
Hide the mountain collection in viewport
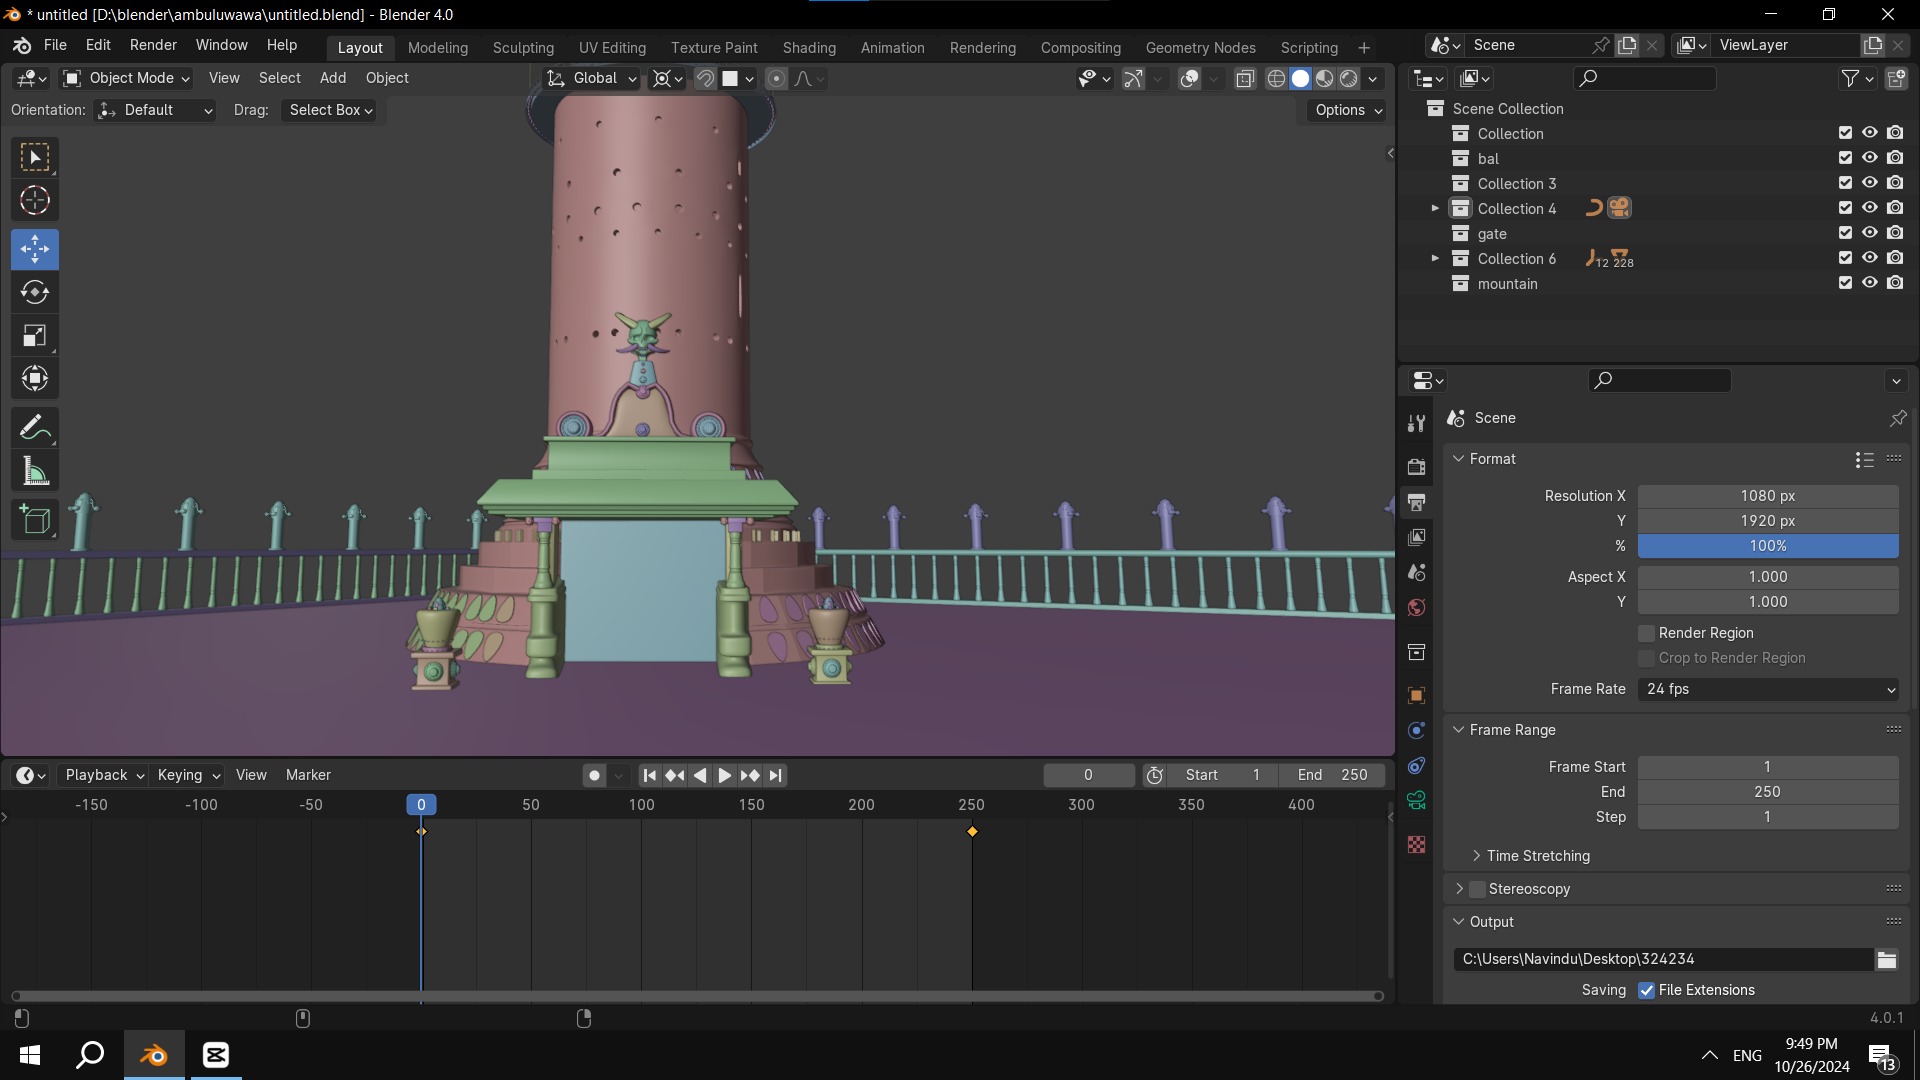coord(1870,283)
